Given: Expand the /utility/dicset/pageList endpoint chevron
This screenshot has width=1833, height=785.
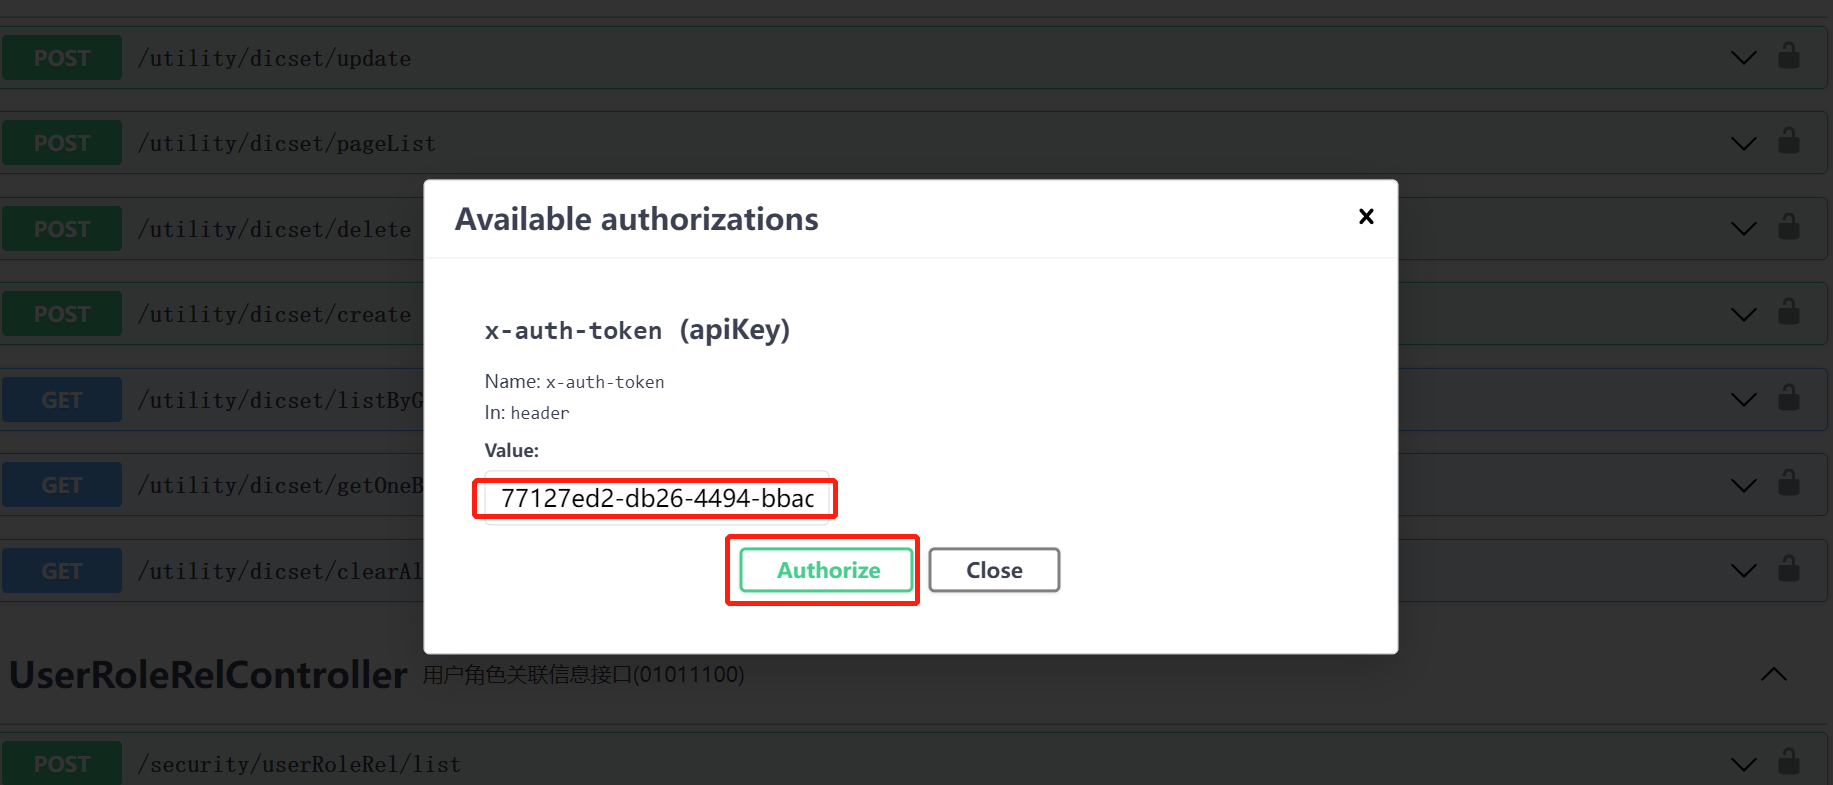Looking at the screenshot, I should click(x=1743, y=144).
